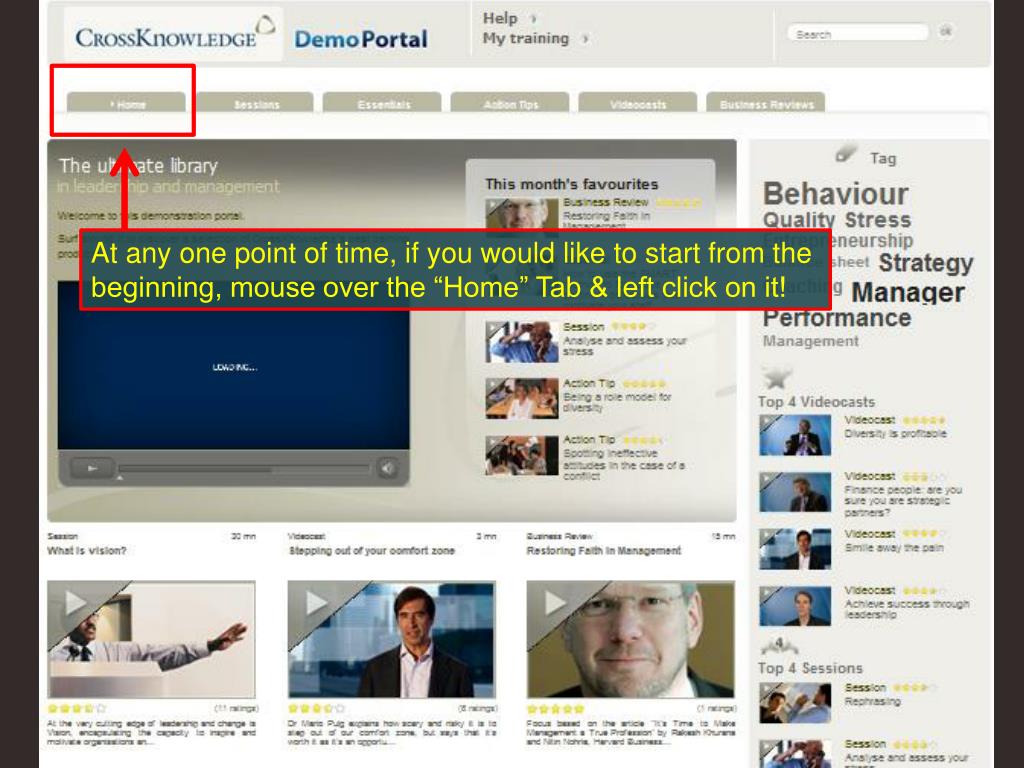Open Action Tip Spotting ineffective attitudes thumbnail

click(x=521, y=455)
